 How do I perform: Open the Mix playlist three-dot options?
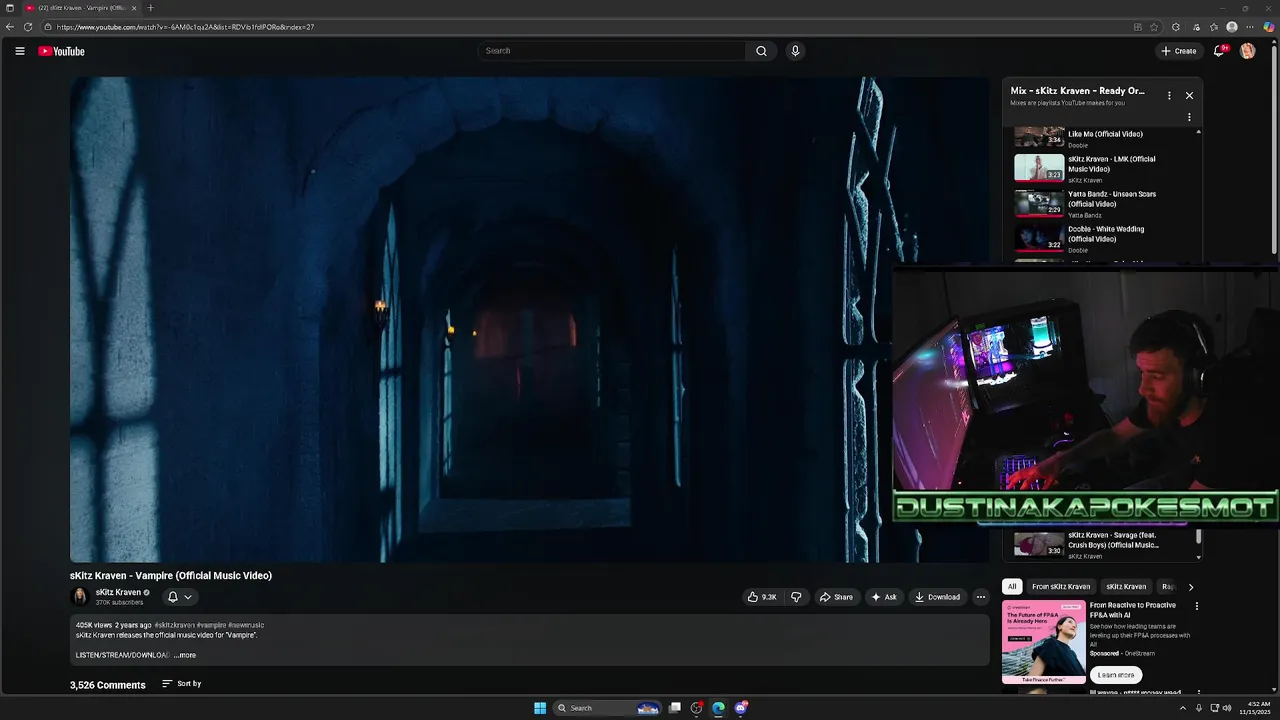[1169, 95]
